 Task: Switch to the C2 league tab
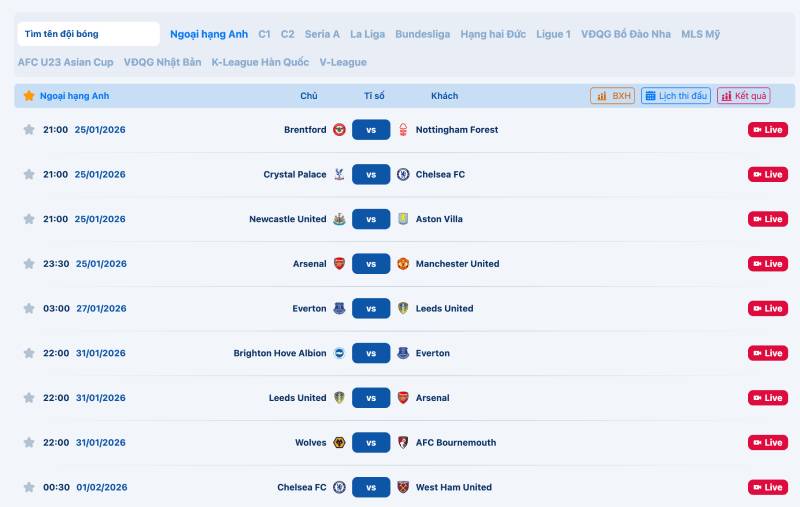tap(287, 34)
